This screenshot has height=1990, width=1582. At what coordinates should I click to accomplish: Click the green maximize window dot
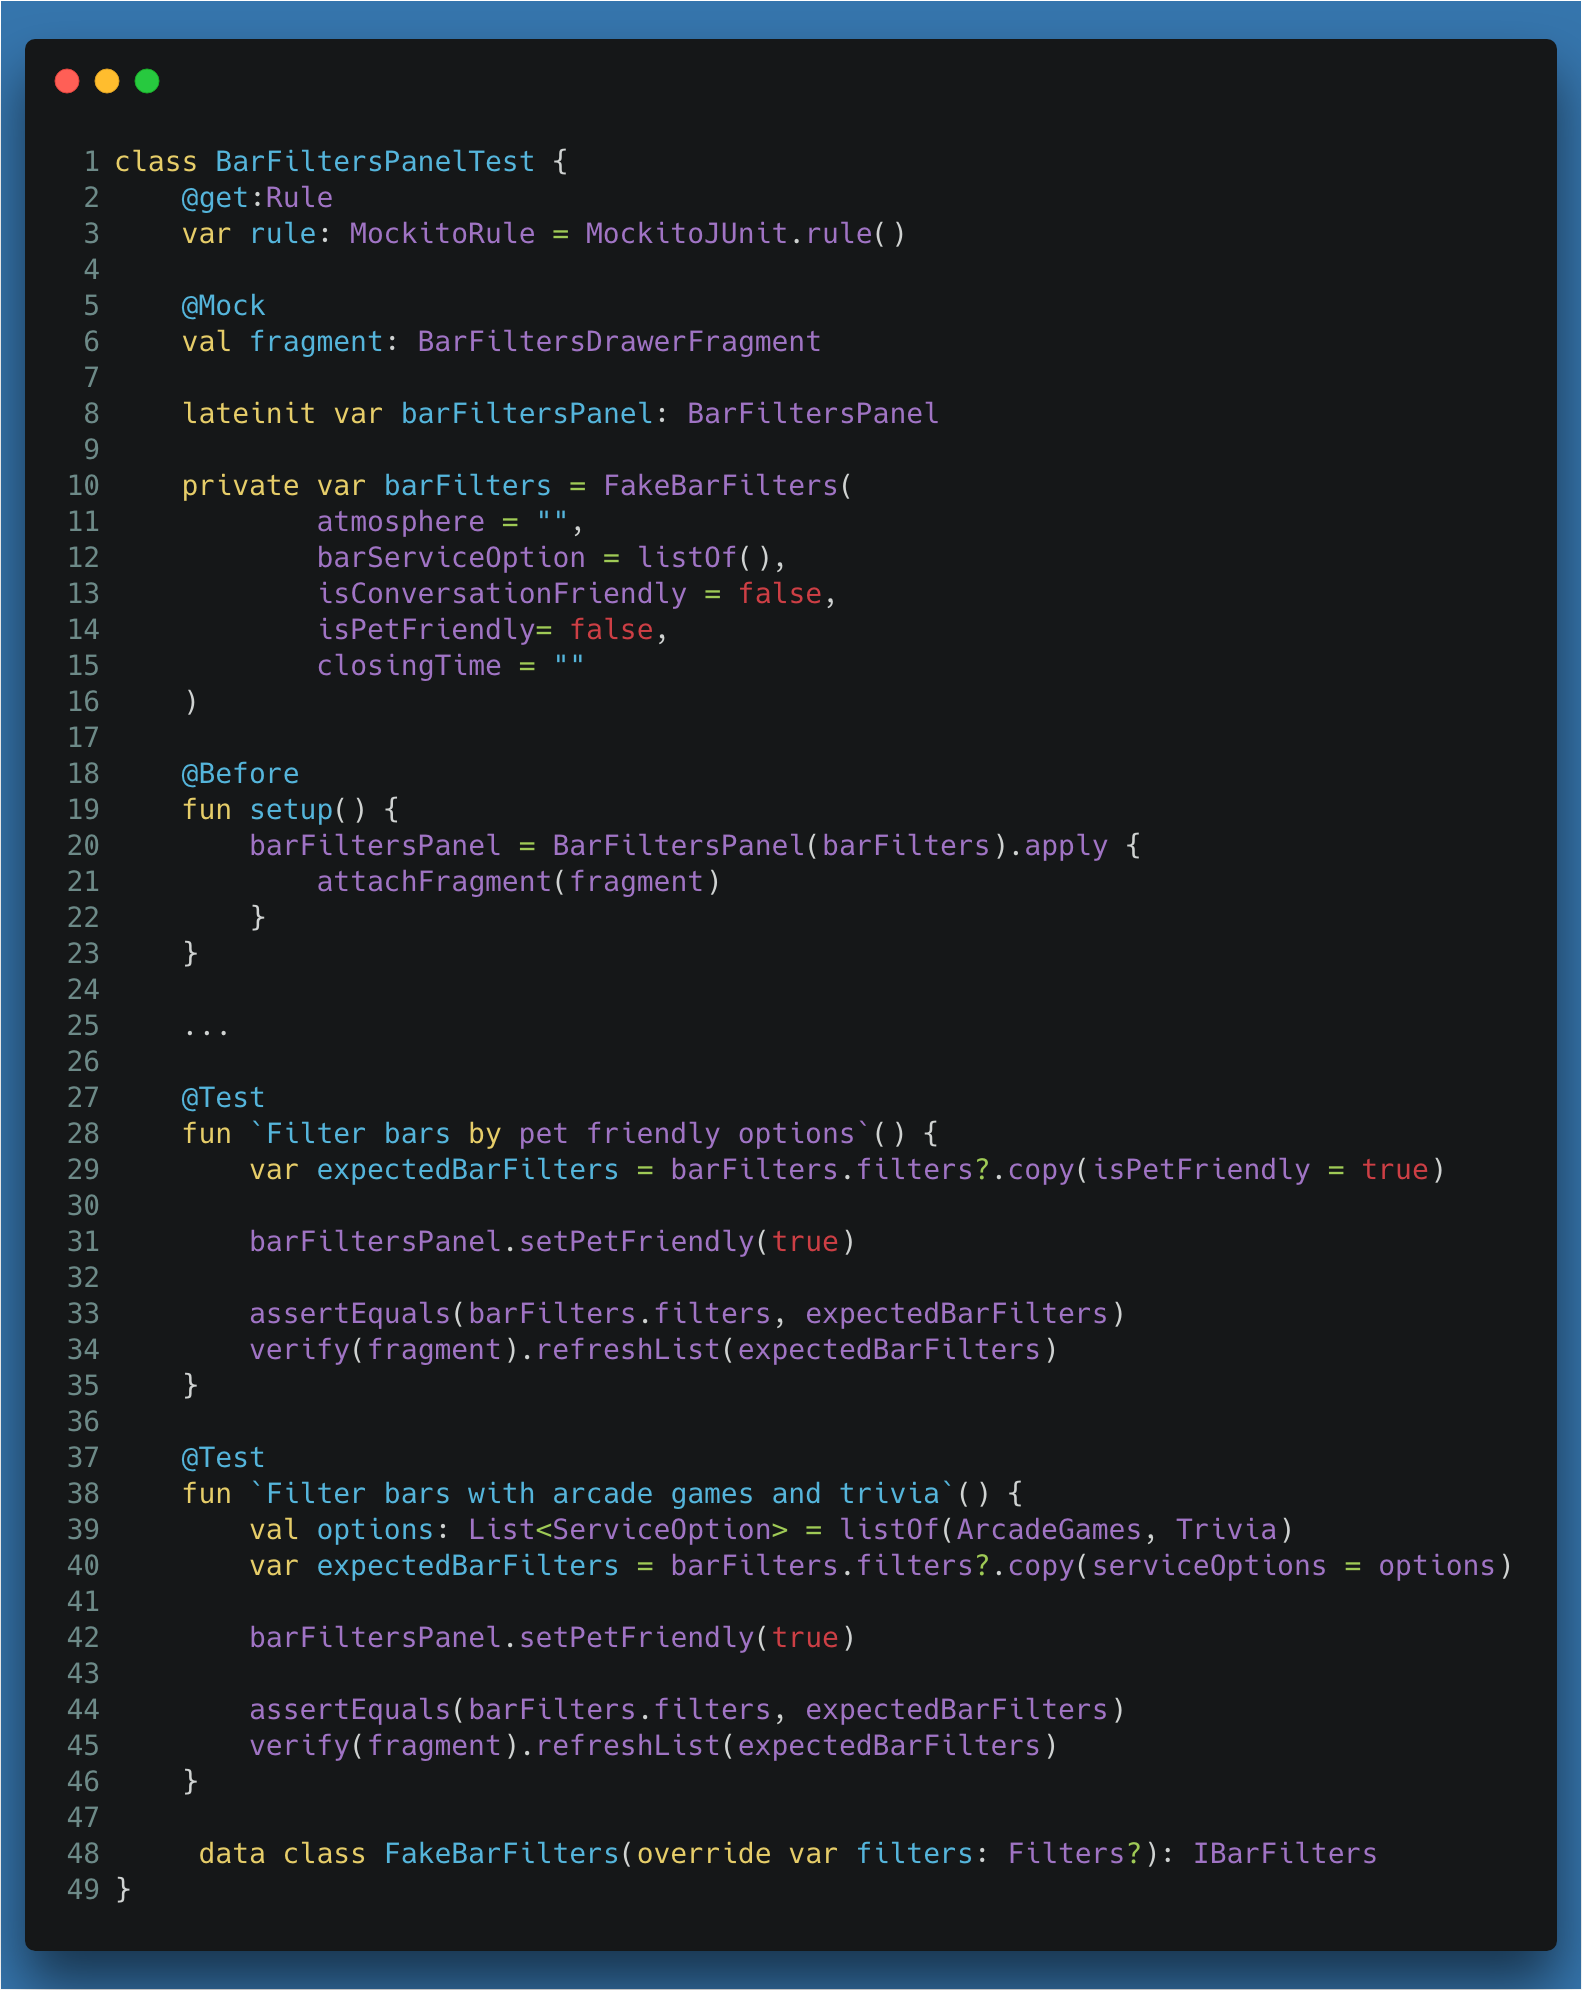click(x=147, y=81)
